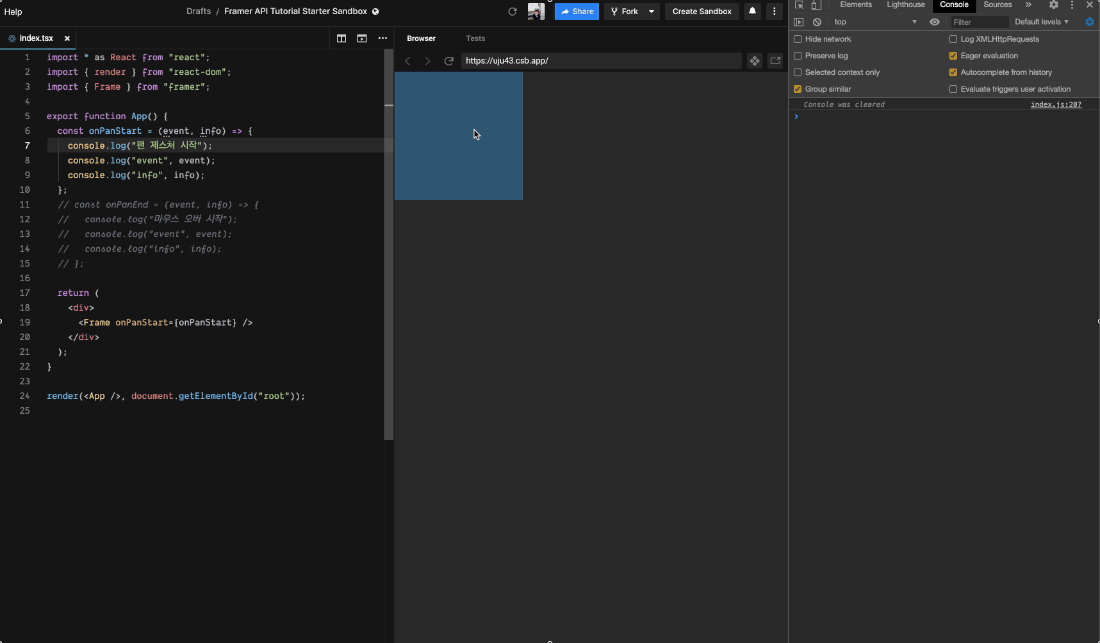
Task: Enable Hide network checkbox
Action: (x=798, y=39)
